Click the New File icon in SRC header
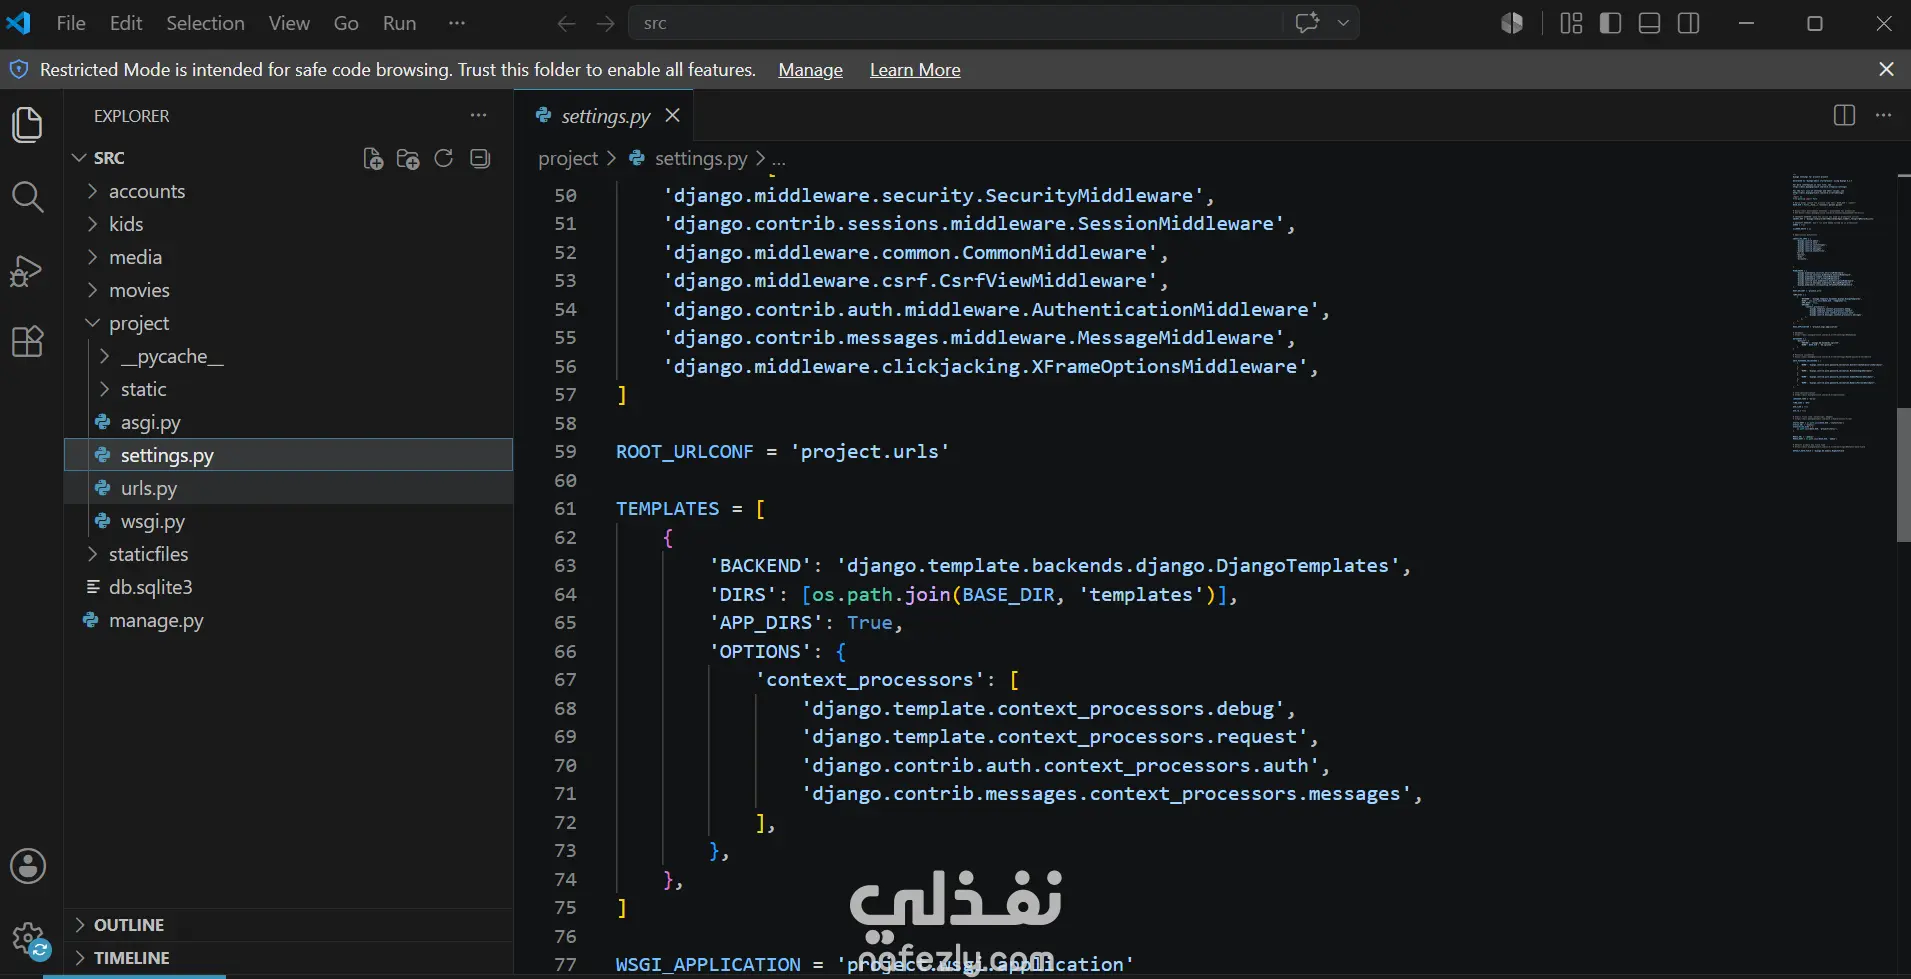Image resolution: width=1911 pixels, height=979 pixels. point(373,158)
